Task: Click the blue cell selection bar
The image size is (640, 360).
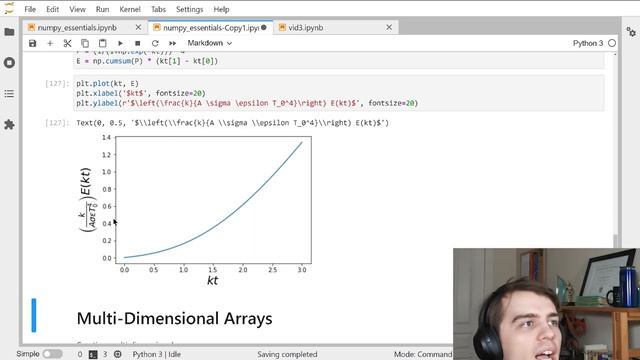Action: (x=34, y=315)
